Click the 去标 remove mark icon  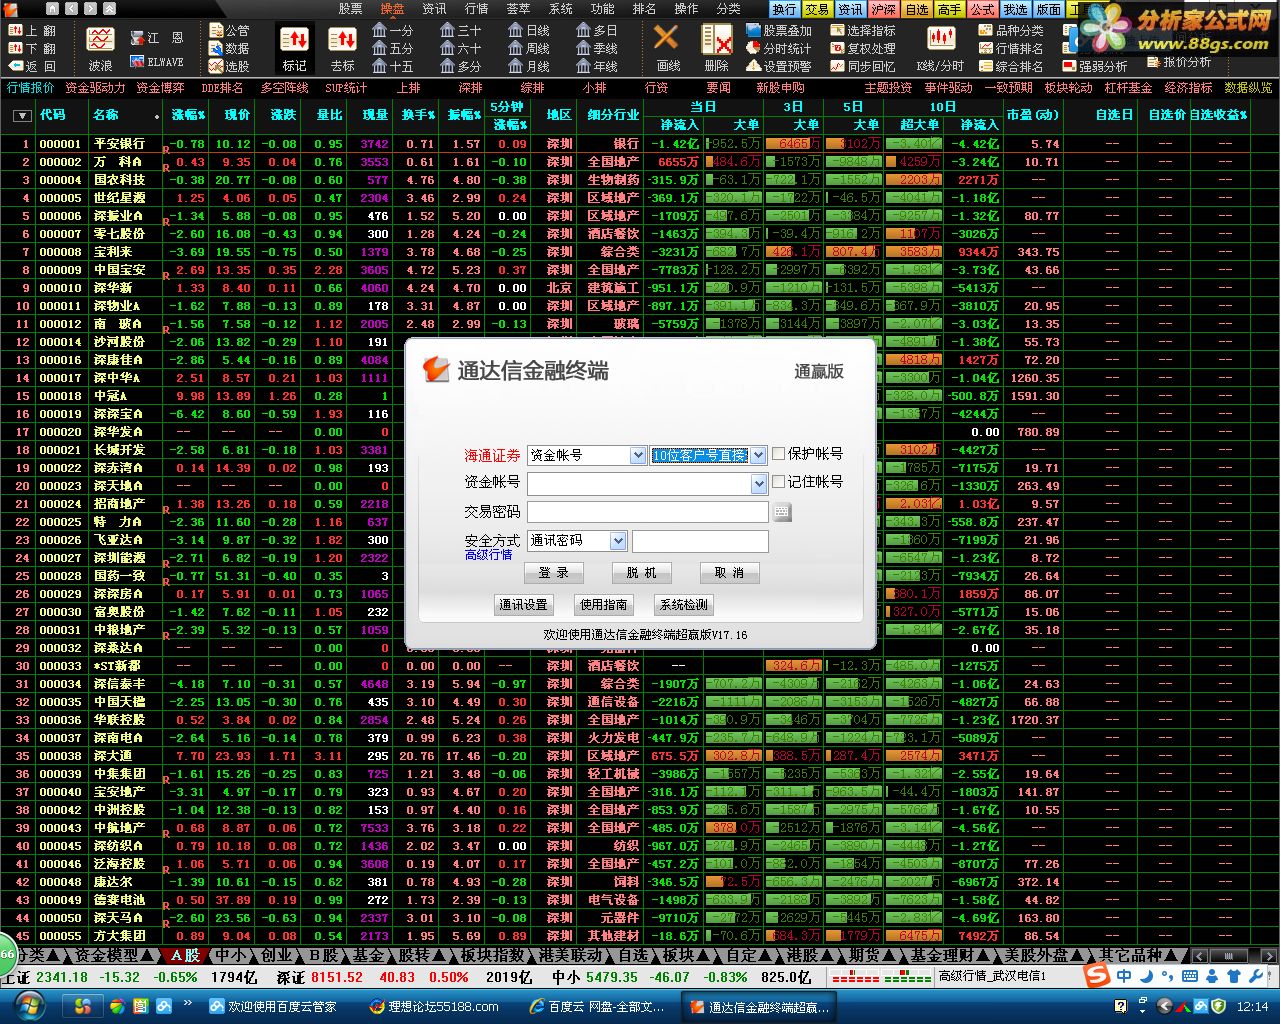coord(342,47)
